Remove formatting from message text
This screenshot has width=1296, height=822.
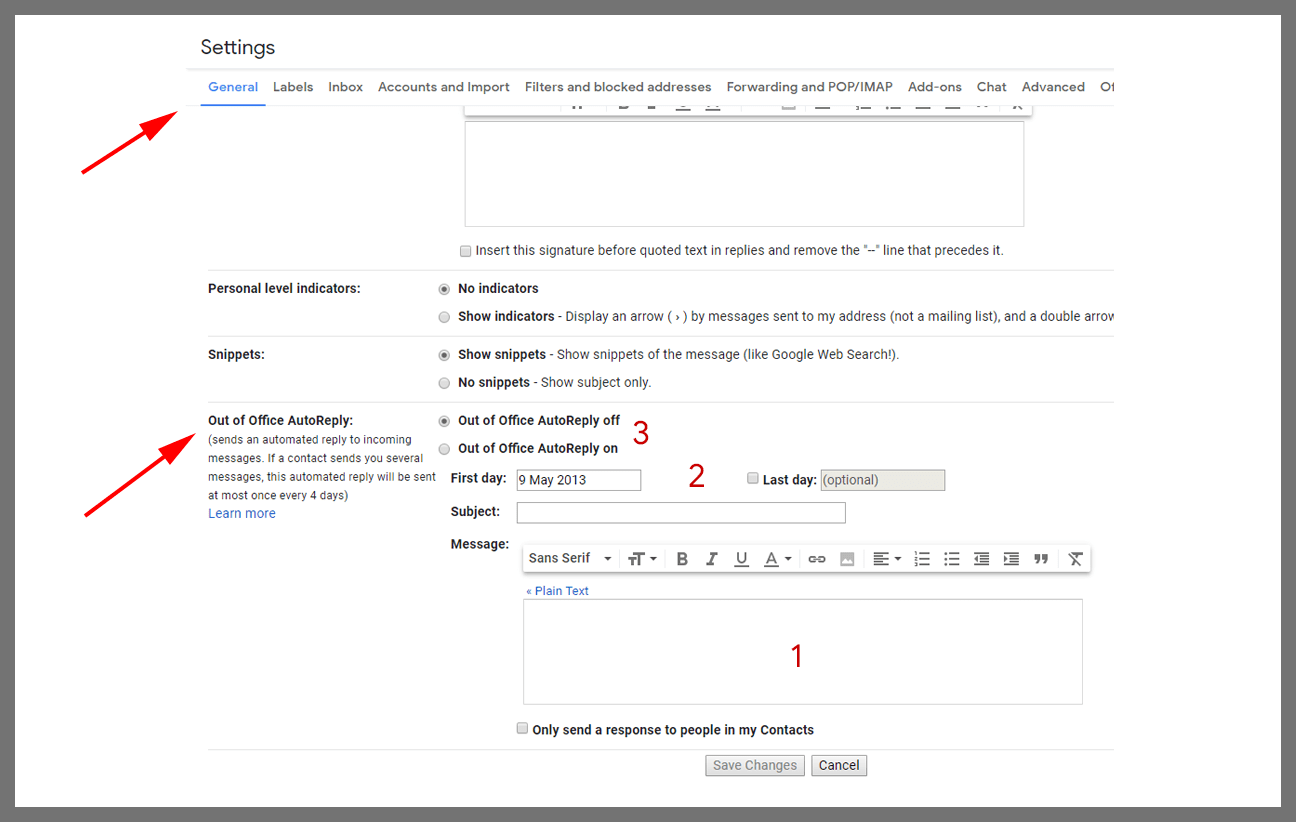tap(1075, 559)
